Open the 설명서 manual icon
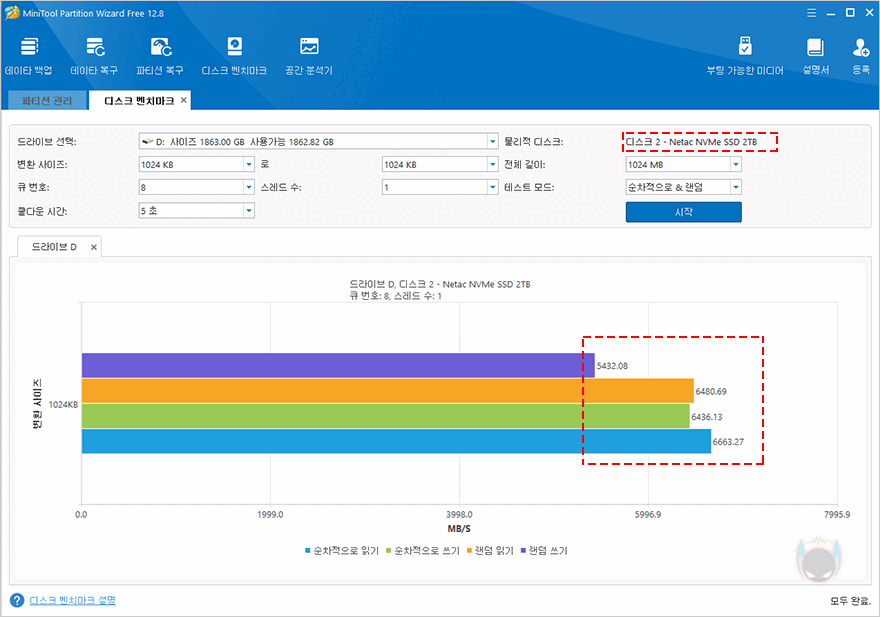The height and width of the screenshot is (617, 880). (815, 56)
